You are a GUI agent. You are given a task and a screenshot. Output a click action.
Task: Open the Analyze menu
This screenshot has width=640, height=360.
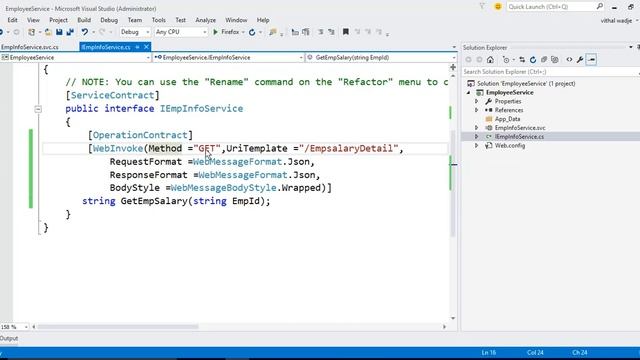tap(206, 20)
